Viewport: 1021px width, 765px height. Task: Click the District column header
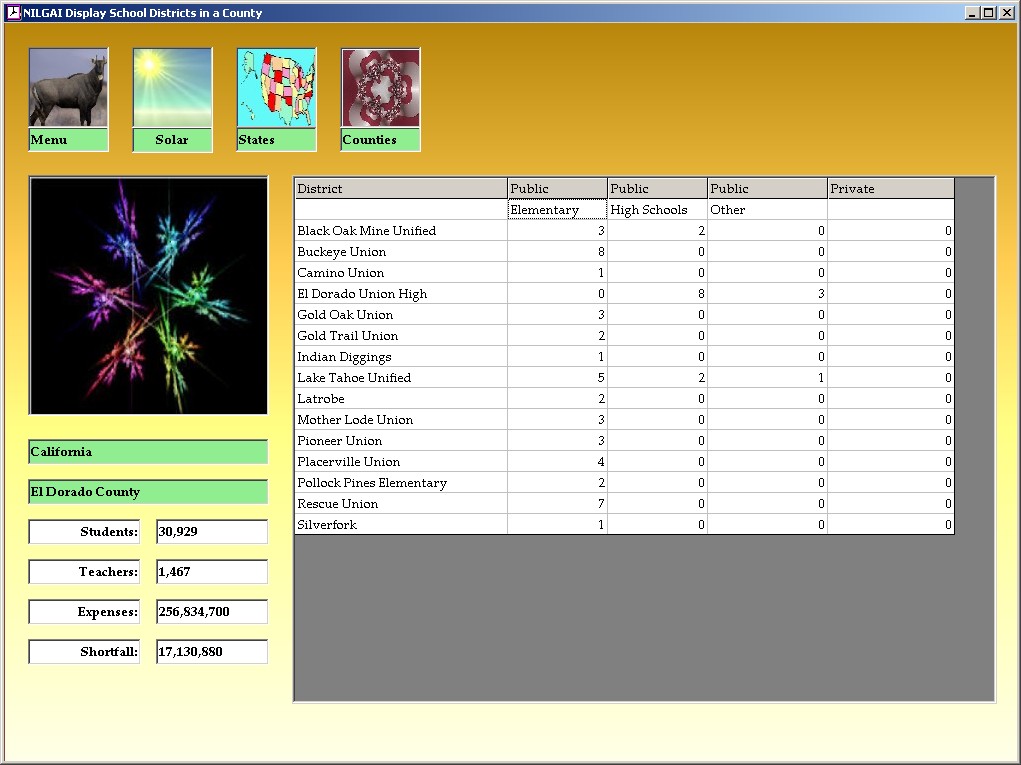400,189
